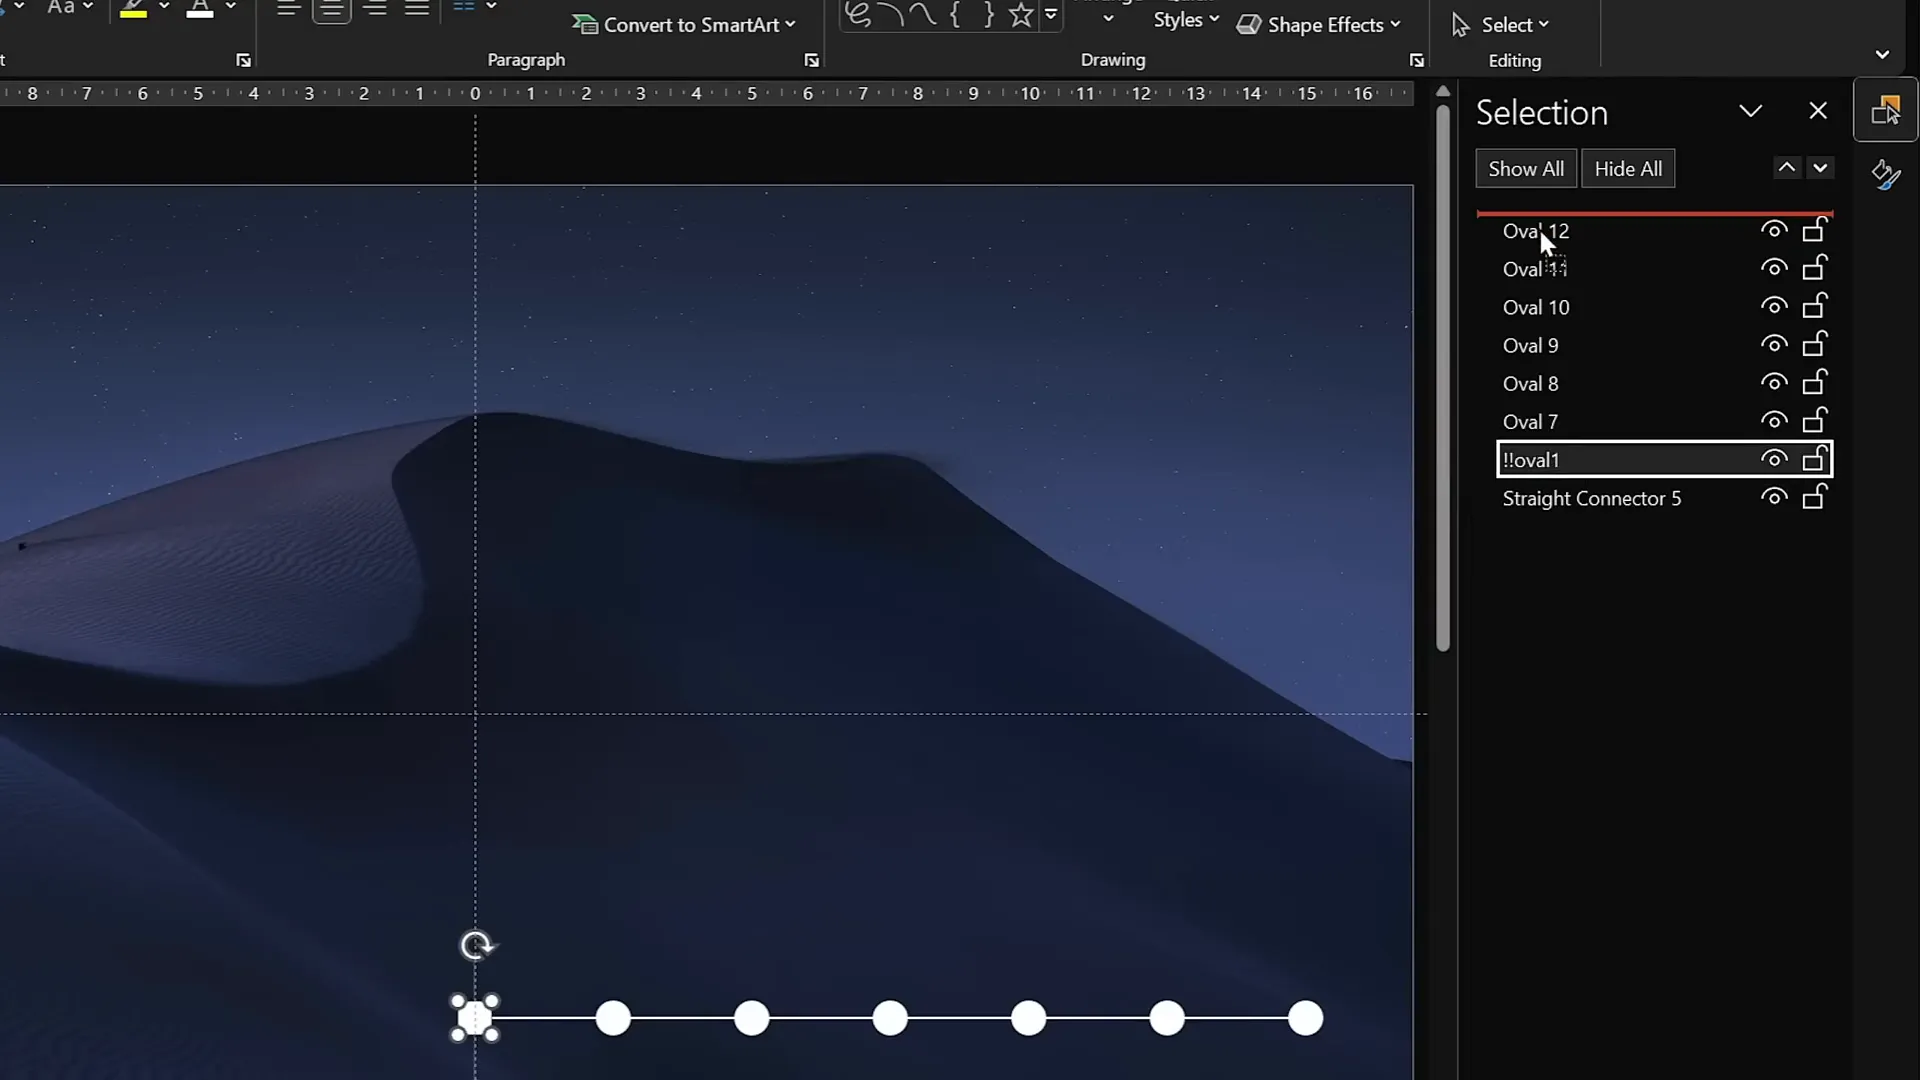This screenshot has width=1920, height=1080.
Task: Close the Selection pane
Action: point(1818,111)
